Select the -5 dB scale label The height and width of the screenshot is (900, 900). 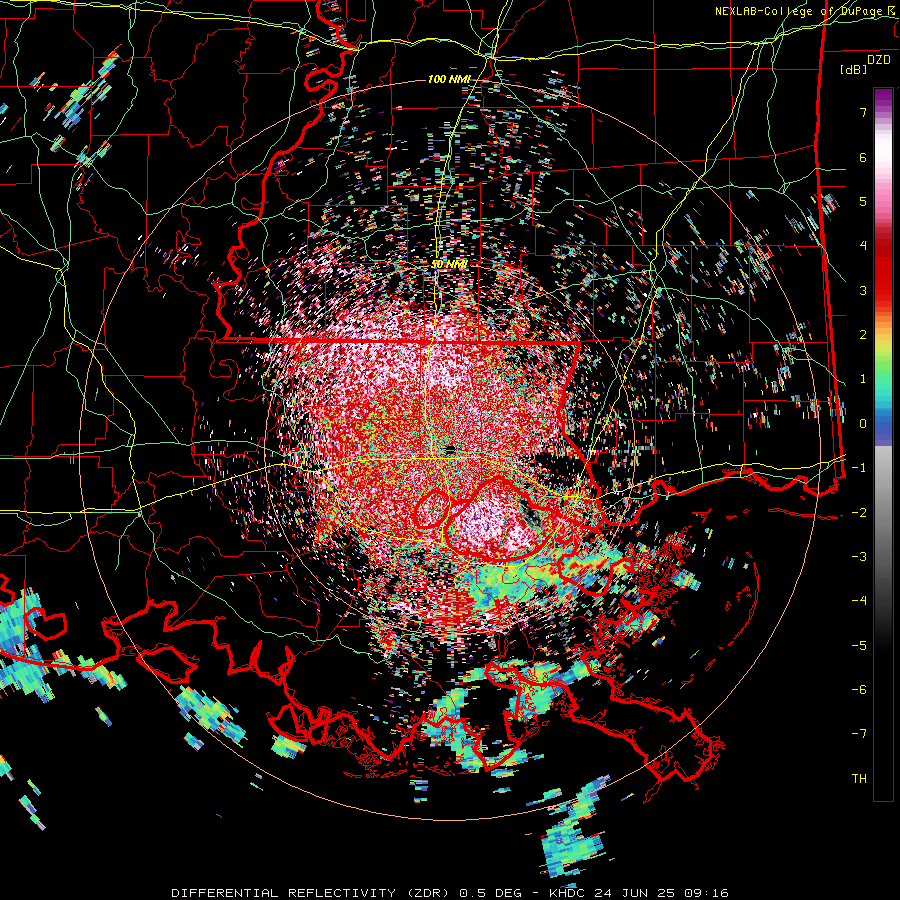859,646
